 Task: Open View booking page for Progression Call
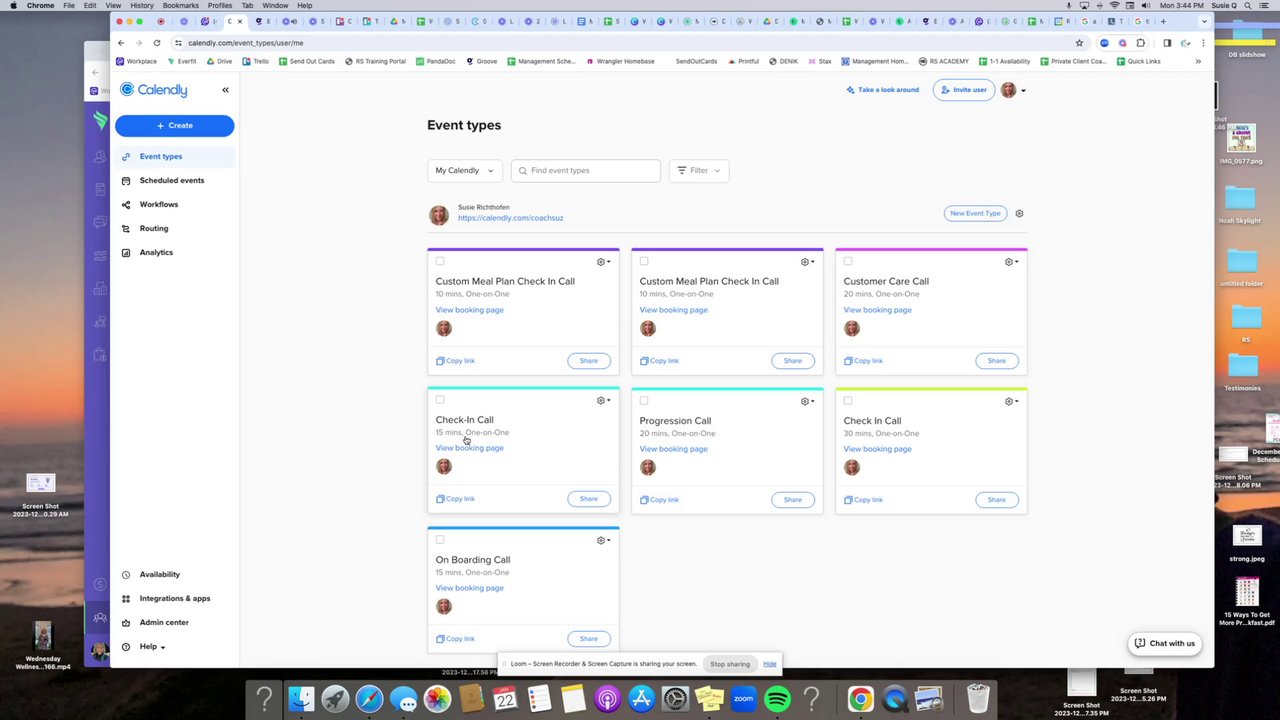click(x=673, y=449)
